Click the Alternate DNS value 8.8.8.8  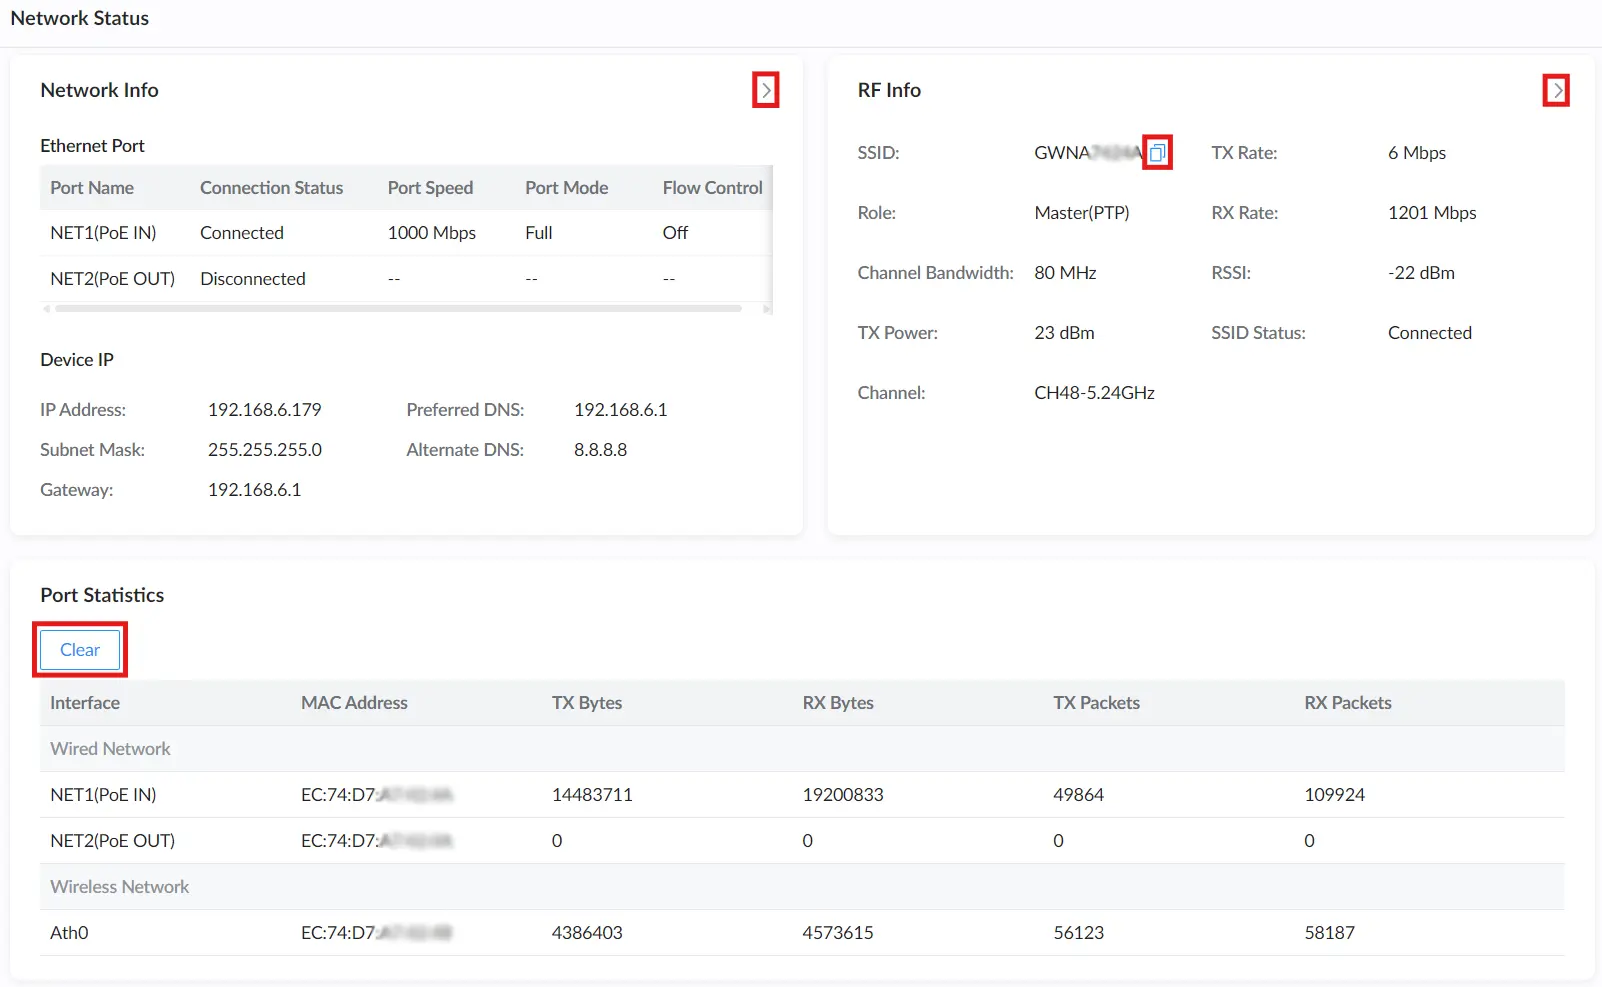pyautogui.click(x=600, y=450)
